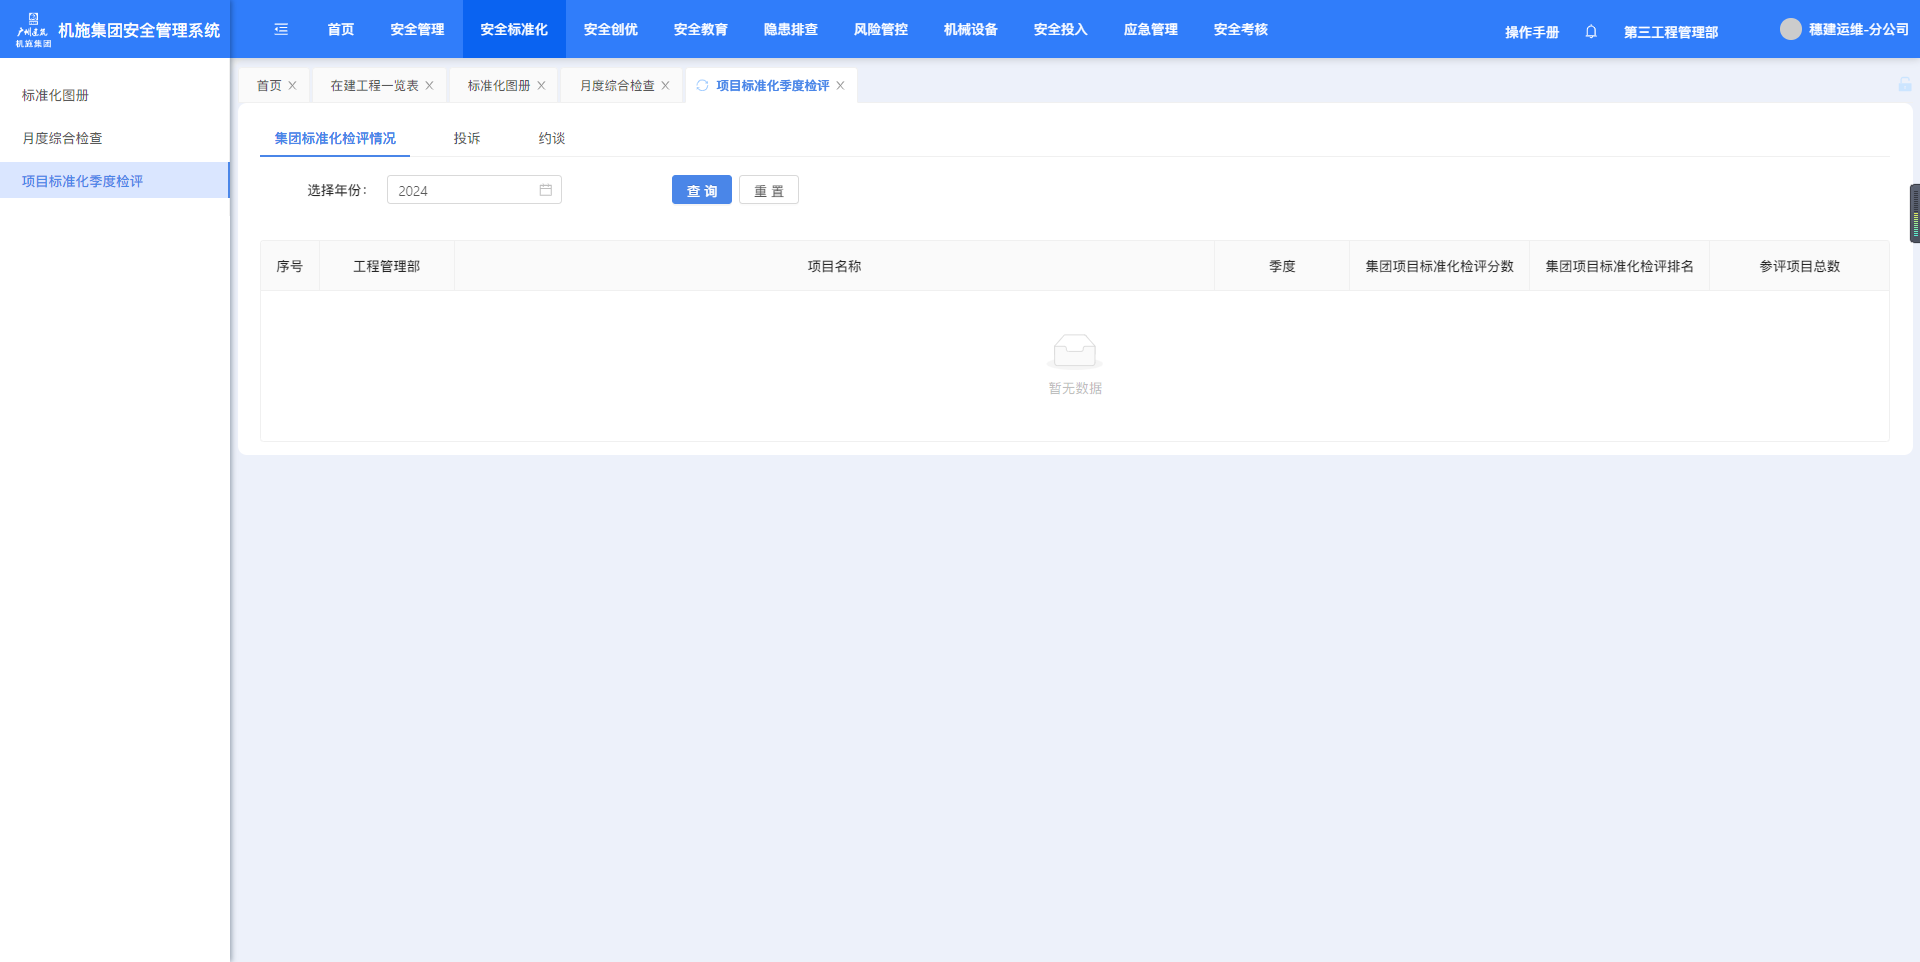Close the 标准化图册 tab
This screenshot has height=962, width=1920.
pyautogui.click(x=542, y=86)
